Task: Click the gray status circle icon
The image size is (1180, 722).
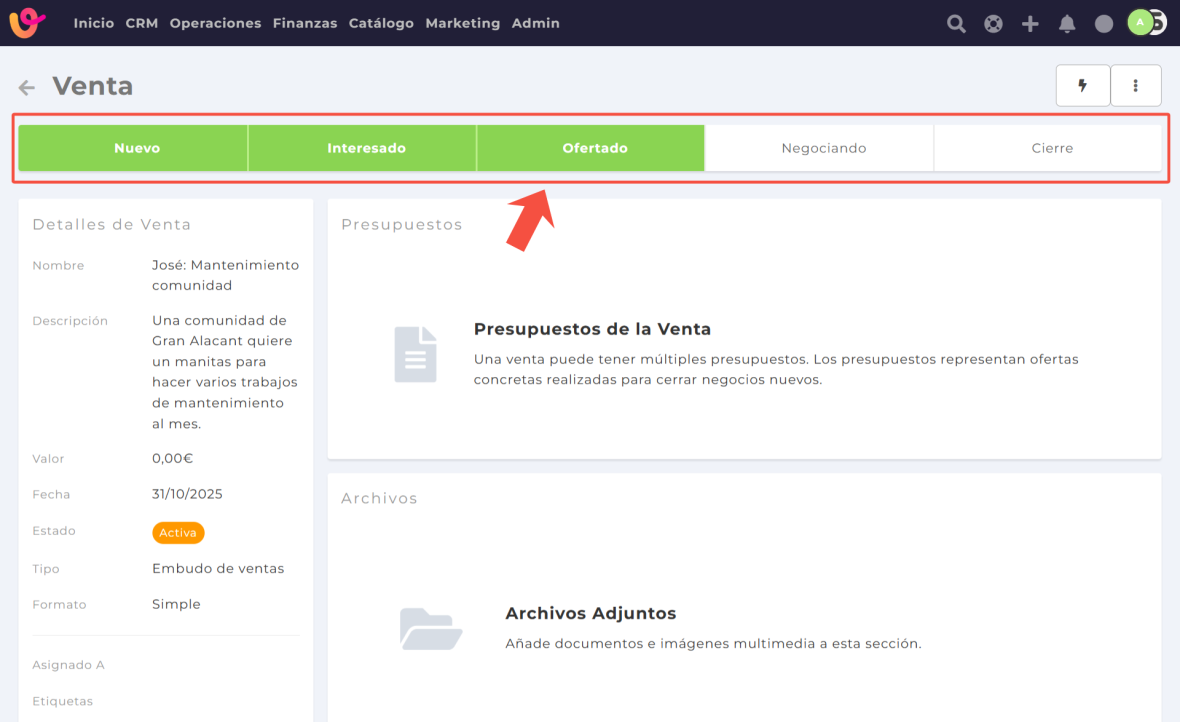Action: pyautogui.click(x=1104, y=24)
